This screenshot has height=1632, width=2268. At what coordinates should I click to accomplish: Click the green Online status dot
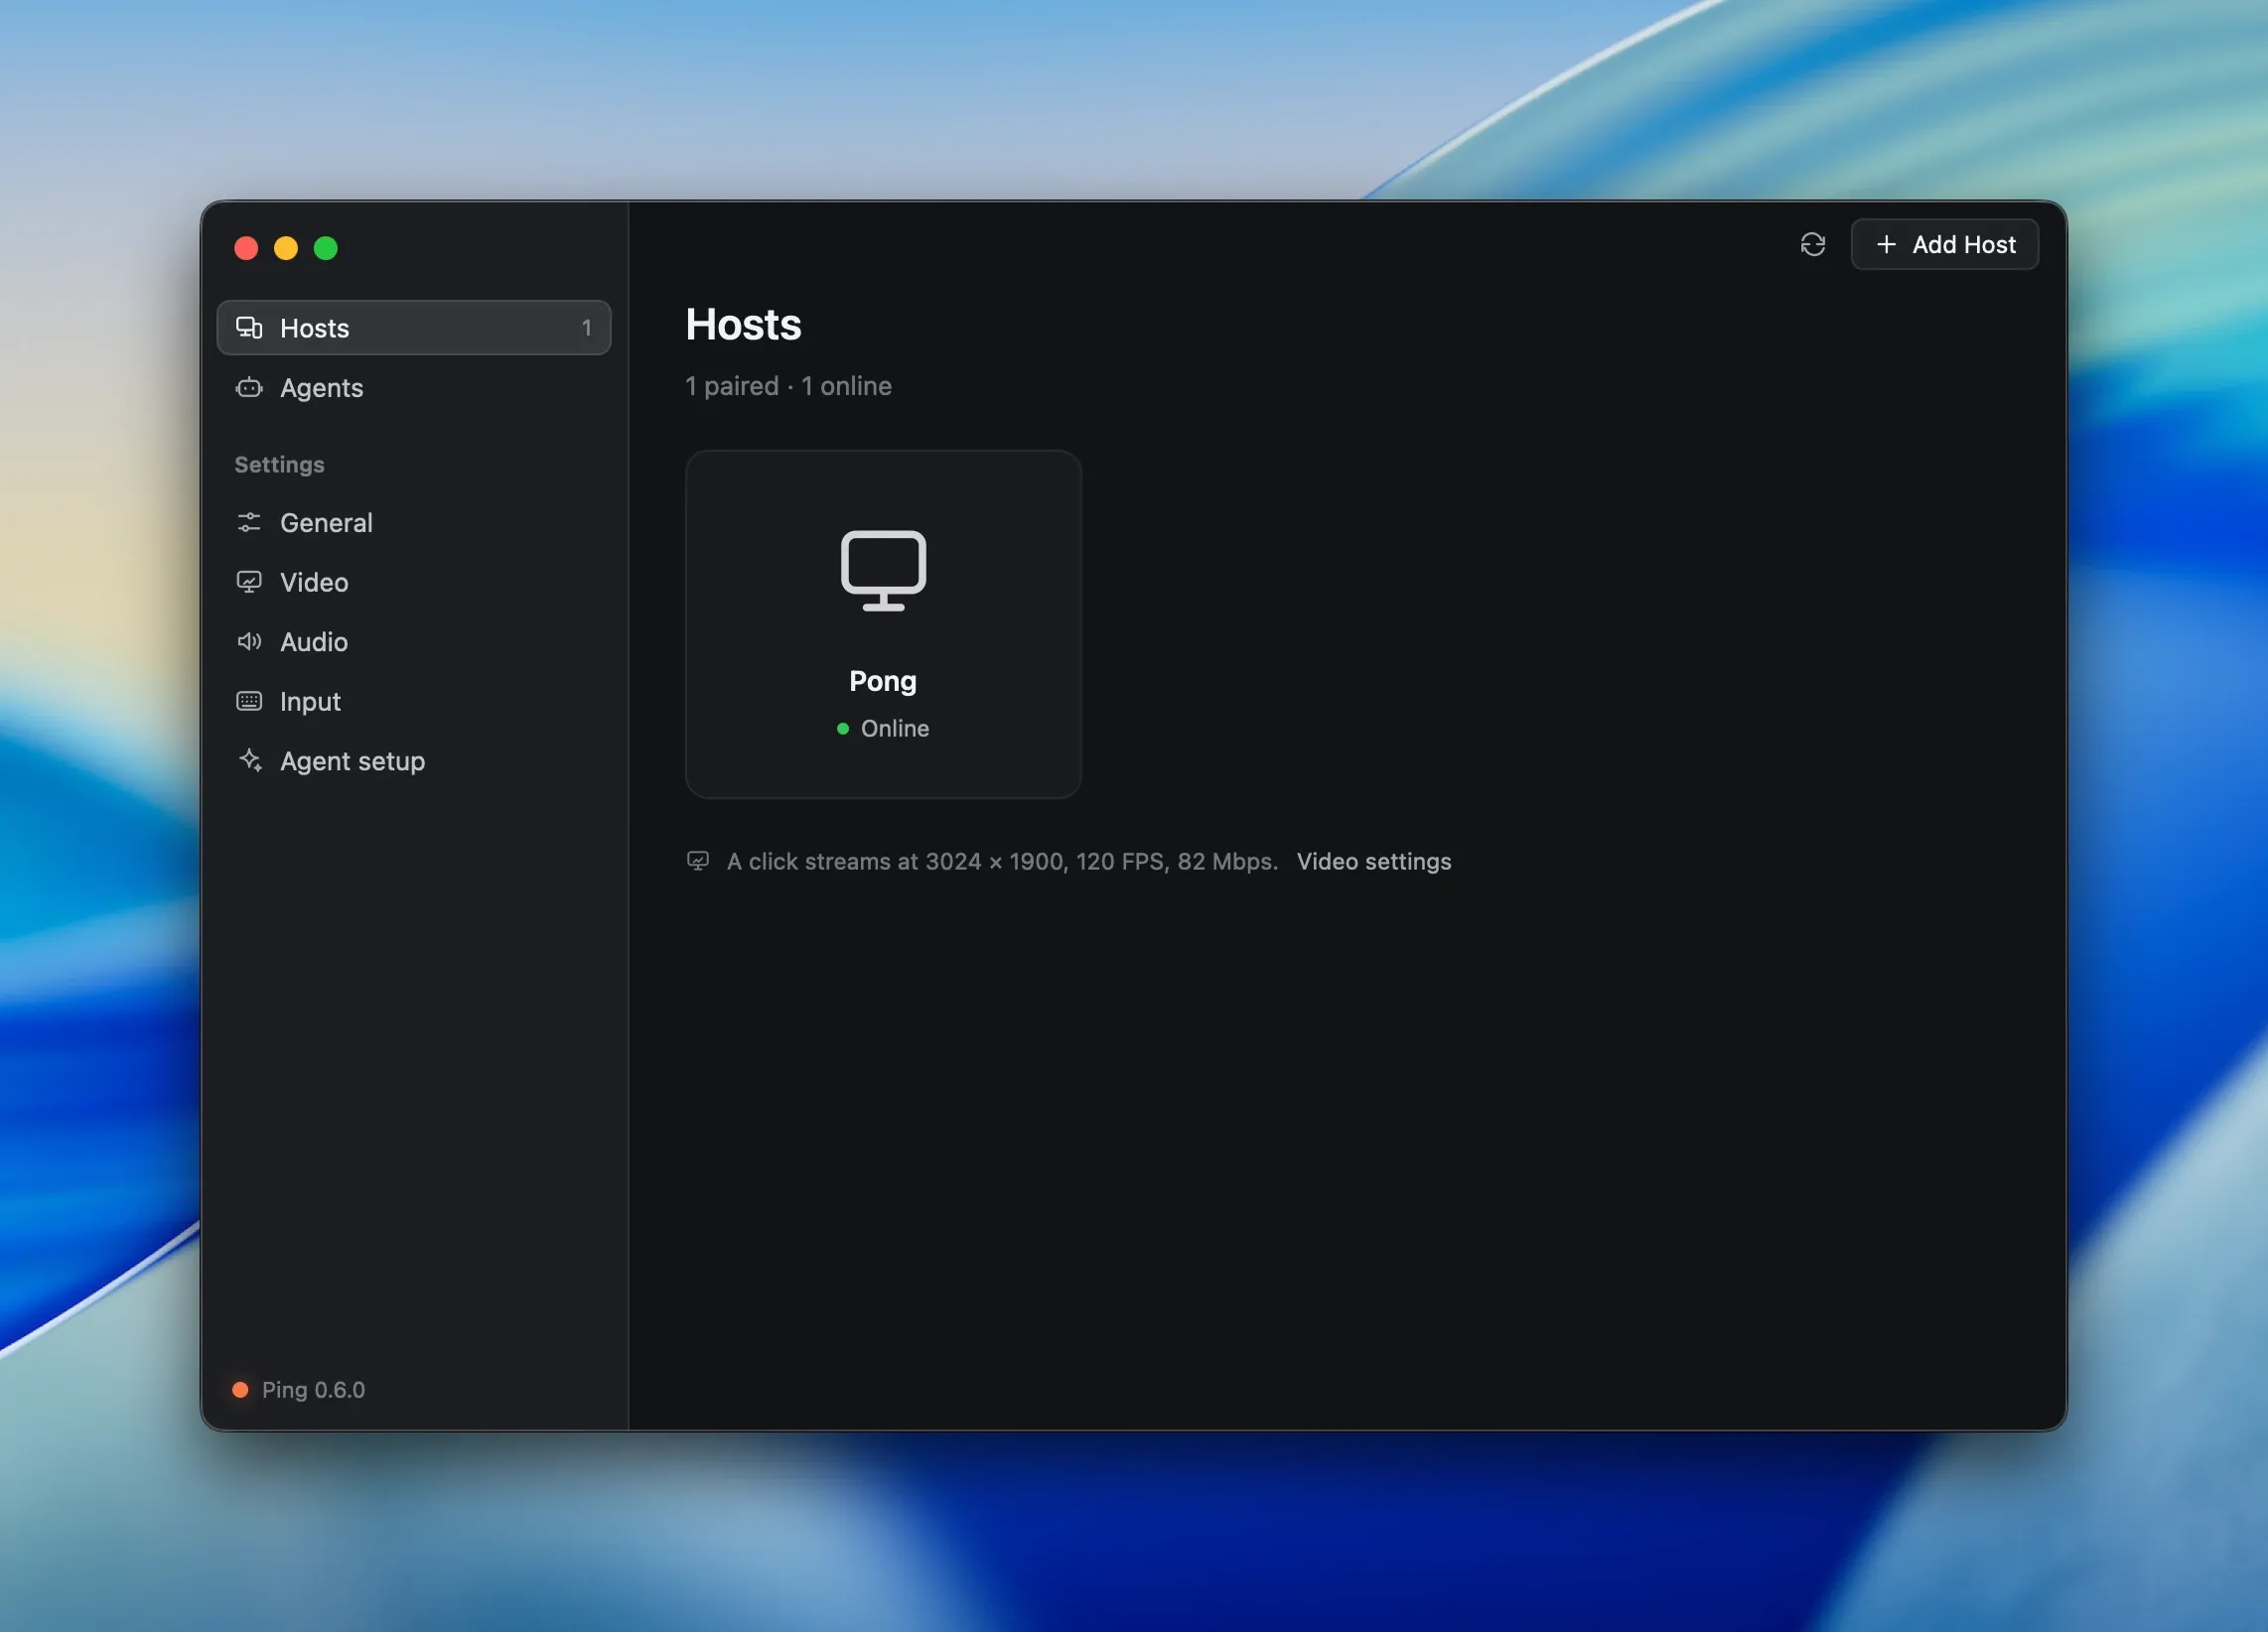[843, 729]
